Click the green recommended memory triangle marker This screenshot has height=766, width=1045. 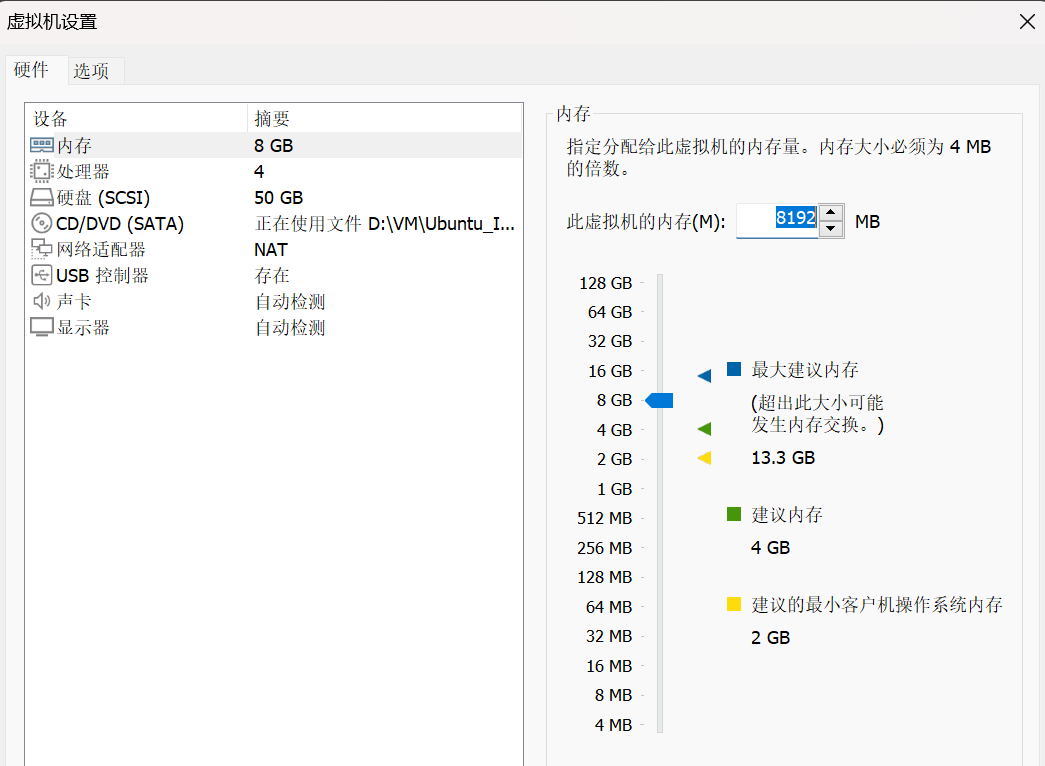click(x=705, y=429)
